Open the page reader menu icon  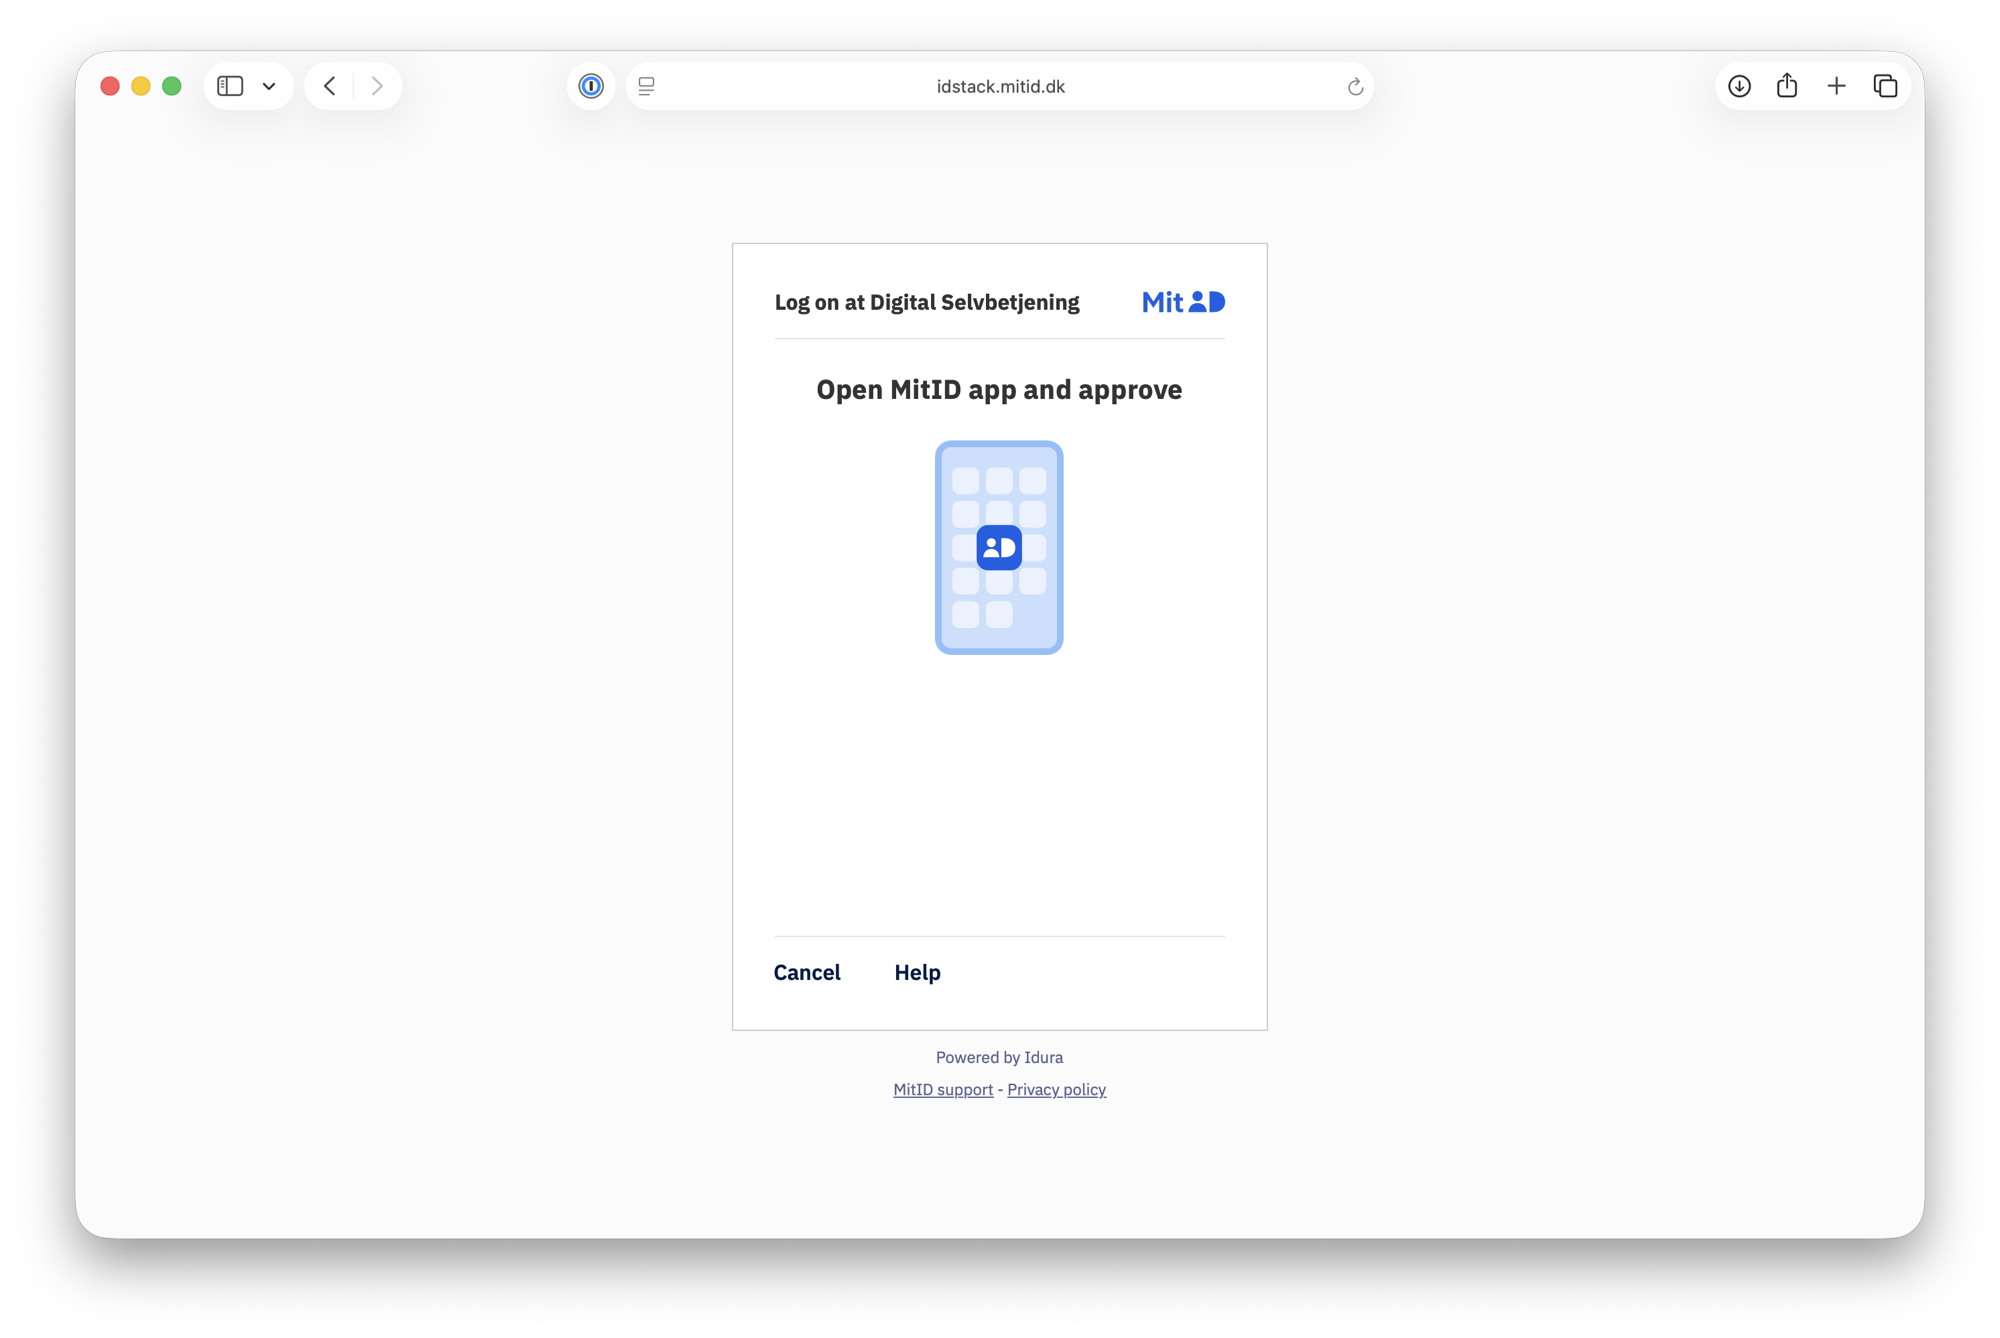click(x=647, y=86)
